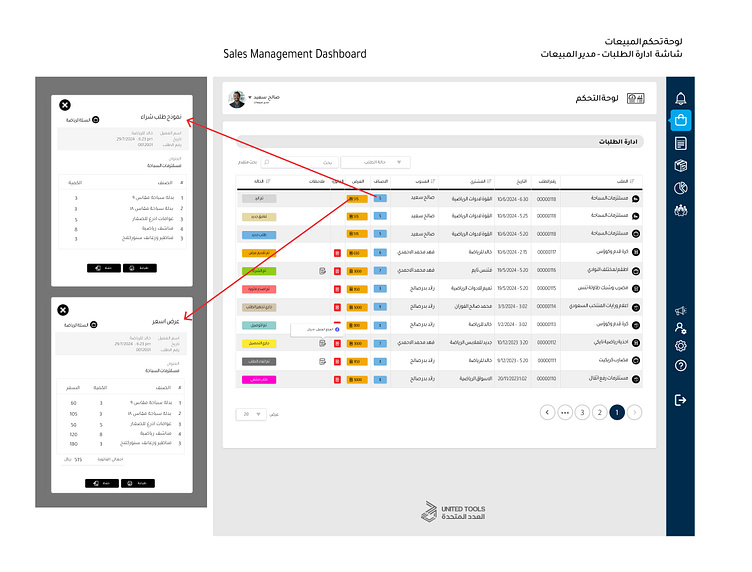Select the shopping bag orders icon in sidebar
752x572 pixels.
coord(681,120)
